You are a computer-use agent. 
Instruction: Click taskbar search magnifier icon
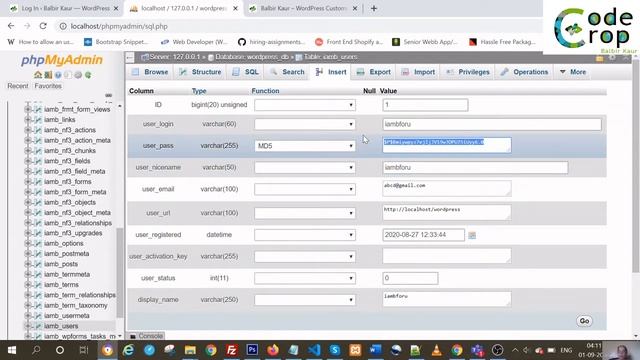click(36, 350)
